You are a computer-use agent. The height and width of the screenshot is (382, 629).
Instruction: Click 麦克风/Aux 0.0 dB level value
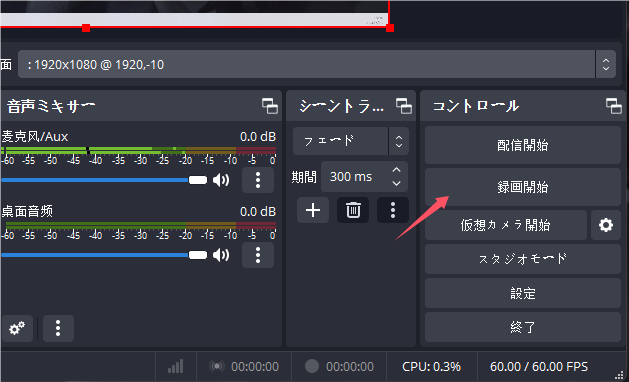258,136
